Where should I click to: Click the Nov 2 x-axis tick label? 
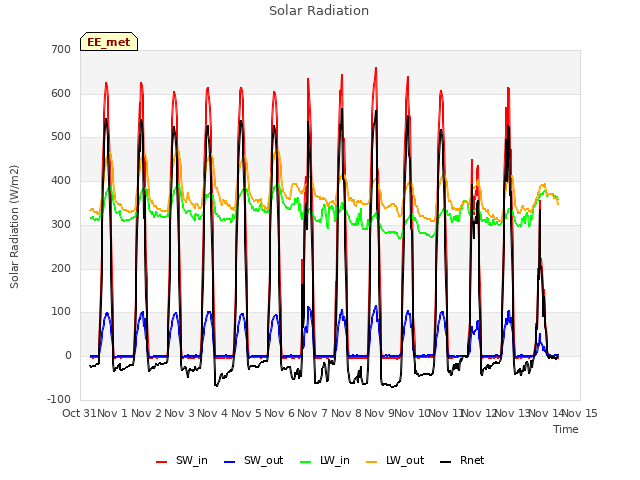[x=147, y=413]
